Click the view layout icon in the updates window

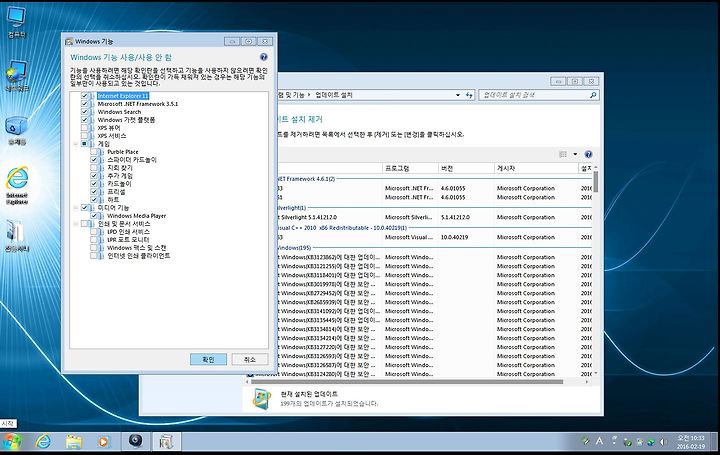coord(563,154)
